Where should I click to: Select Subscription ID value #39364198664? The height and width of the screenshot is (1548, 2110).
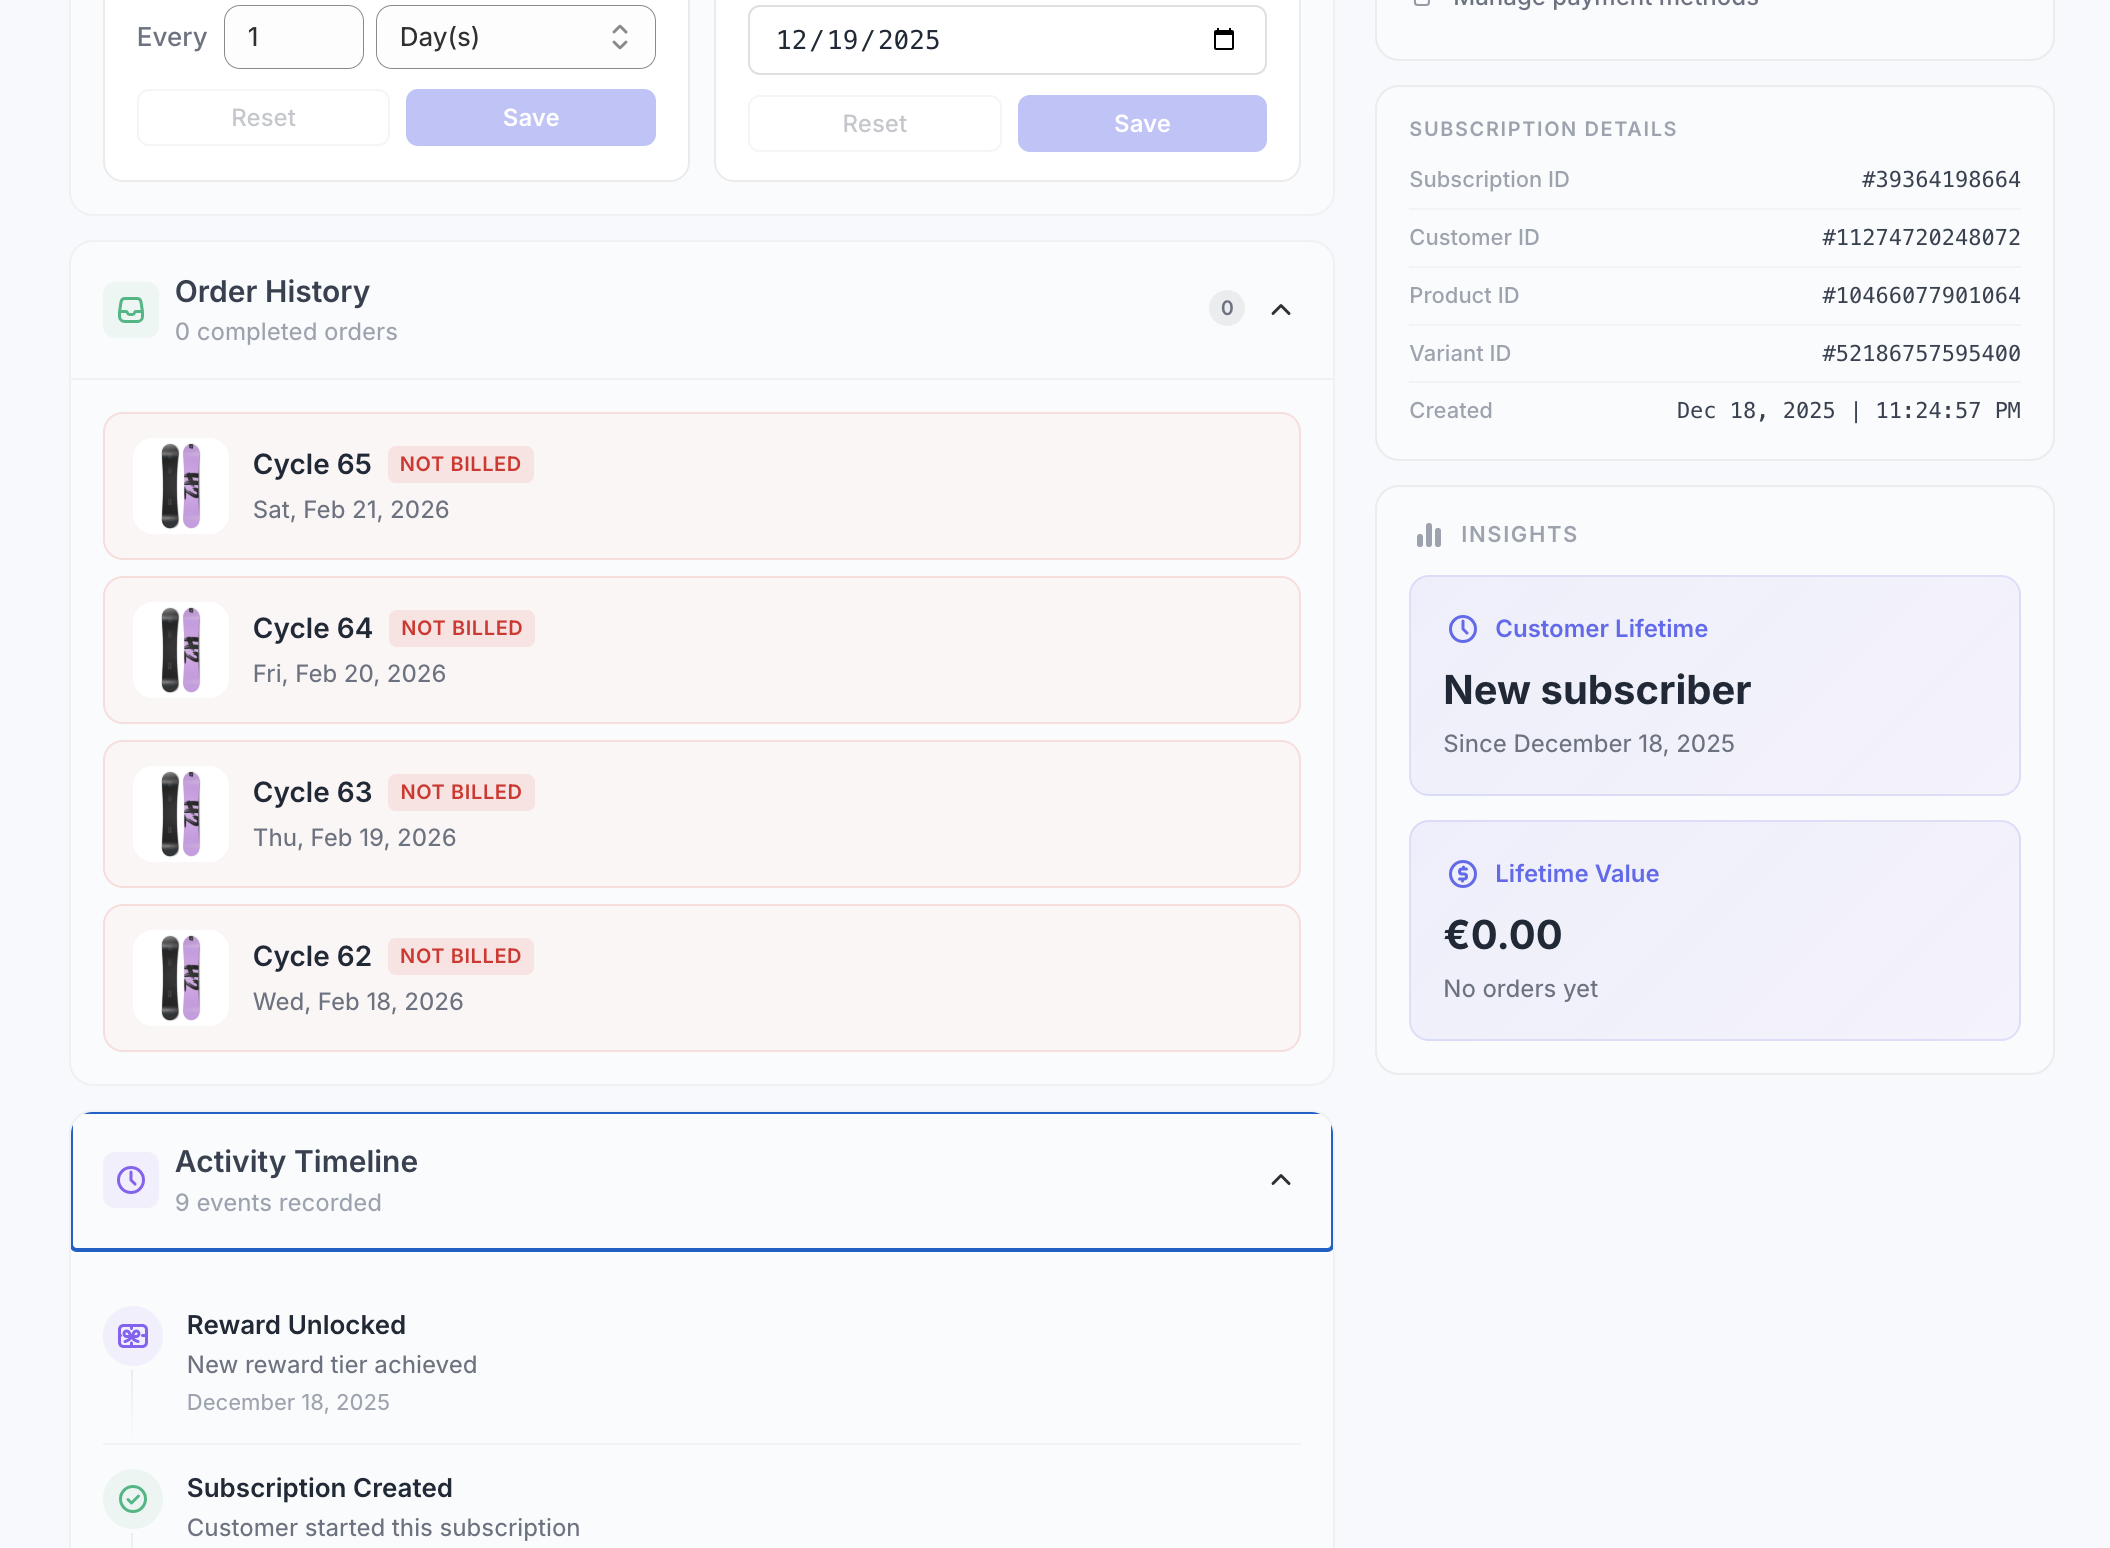click(1941, 180)
